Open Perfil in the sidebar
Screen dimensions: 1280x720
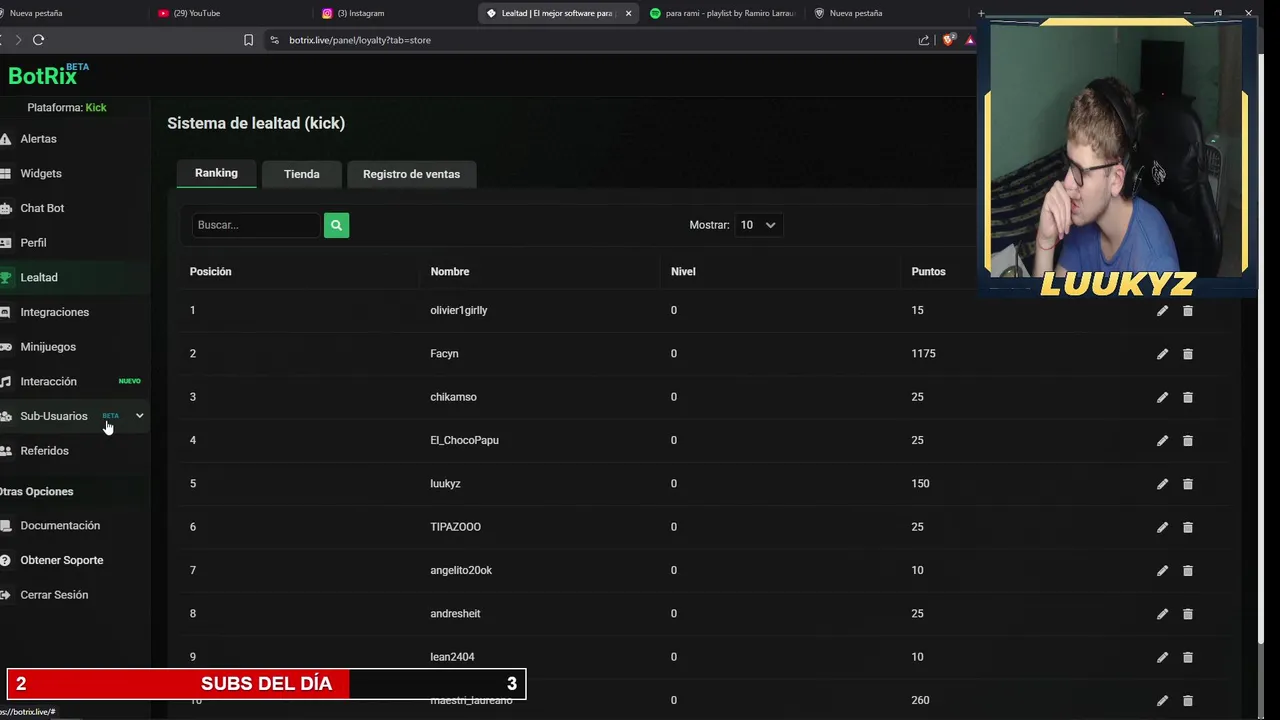(x=33, y=243)
